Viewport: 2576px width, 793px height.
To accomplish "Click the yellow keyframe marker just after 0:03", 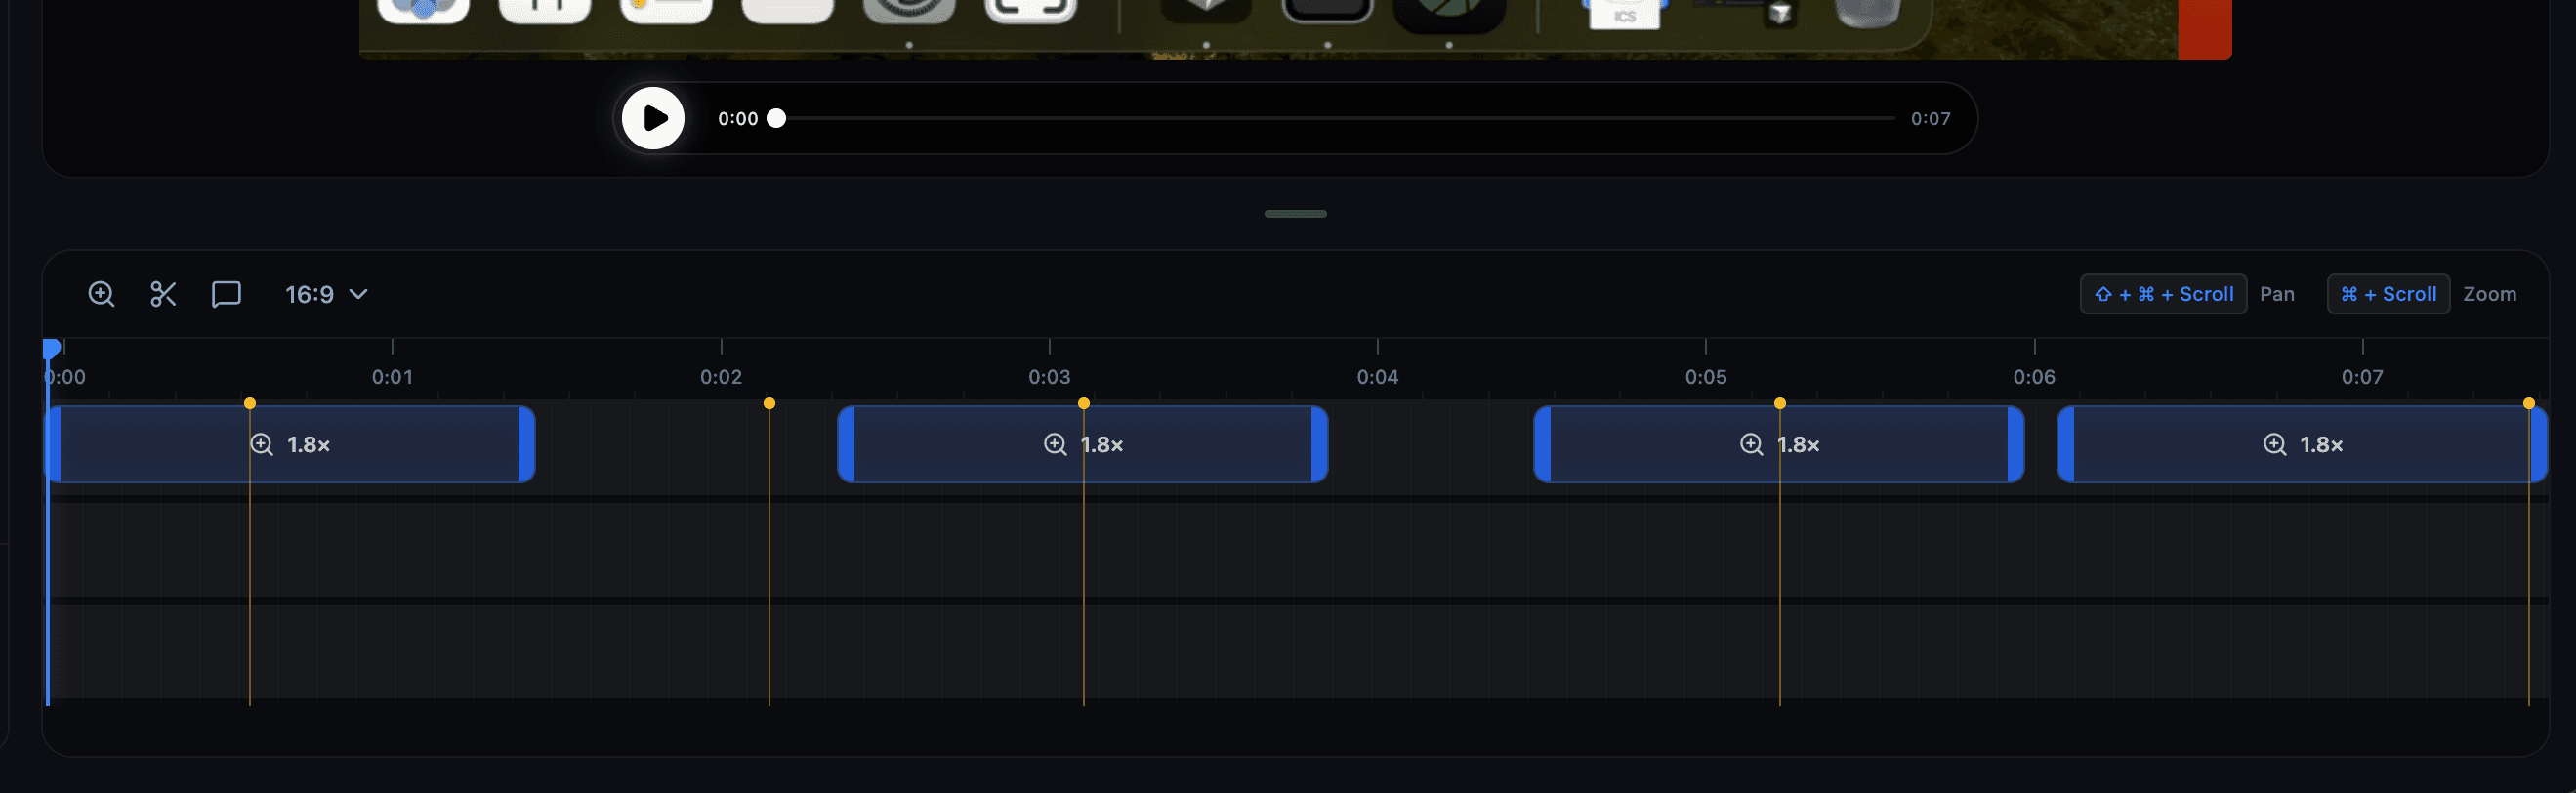I will pos(1084,403).
